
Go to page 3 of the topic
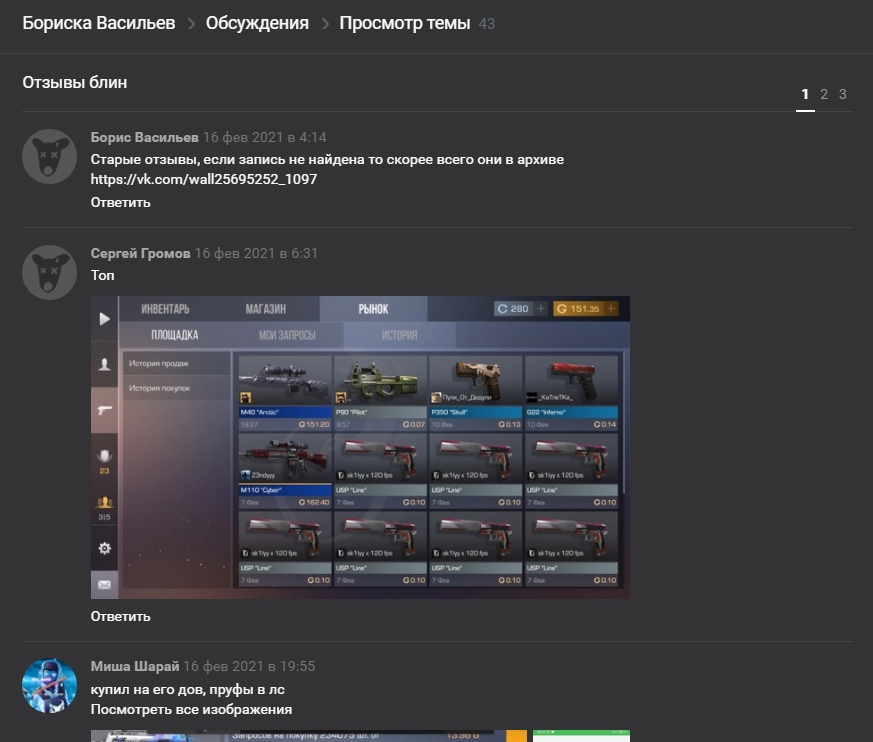[843, 94]
